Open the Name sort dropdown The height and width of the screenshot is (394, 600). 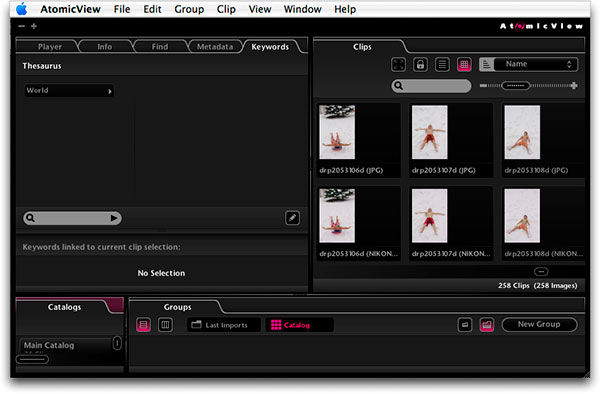(x=535, y=64)
